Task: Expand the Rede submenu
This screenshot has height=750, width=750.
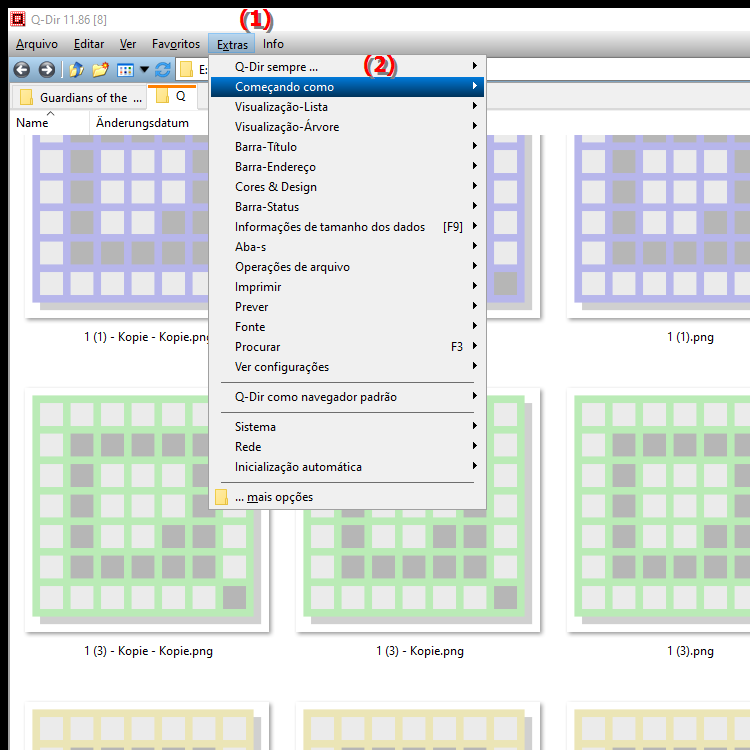Action: pyautogui.click(x=347, y=447)
